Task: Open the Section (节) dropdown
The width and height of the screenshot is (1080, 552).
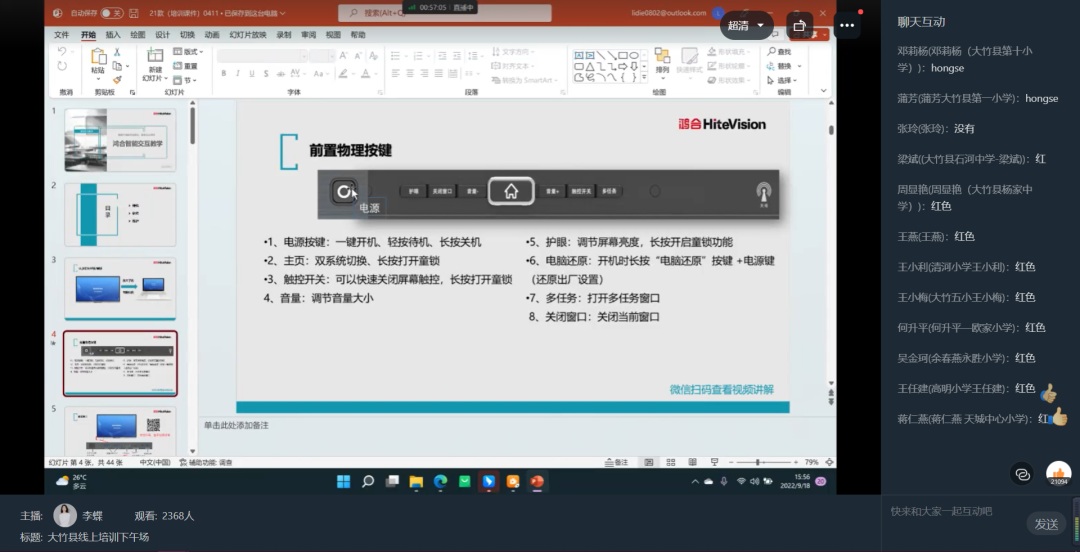Action: coord(185,80)
